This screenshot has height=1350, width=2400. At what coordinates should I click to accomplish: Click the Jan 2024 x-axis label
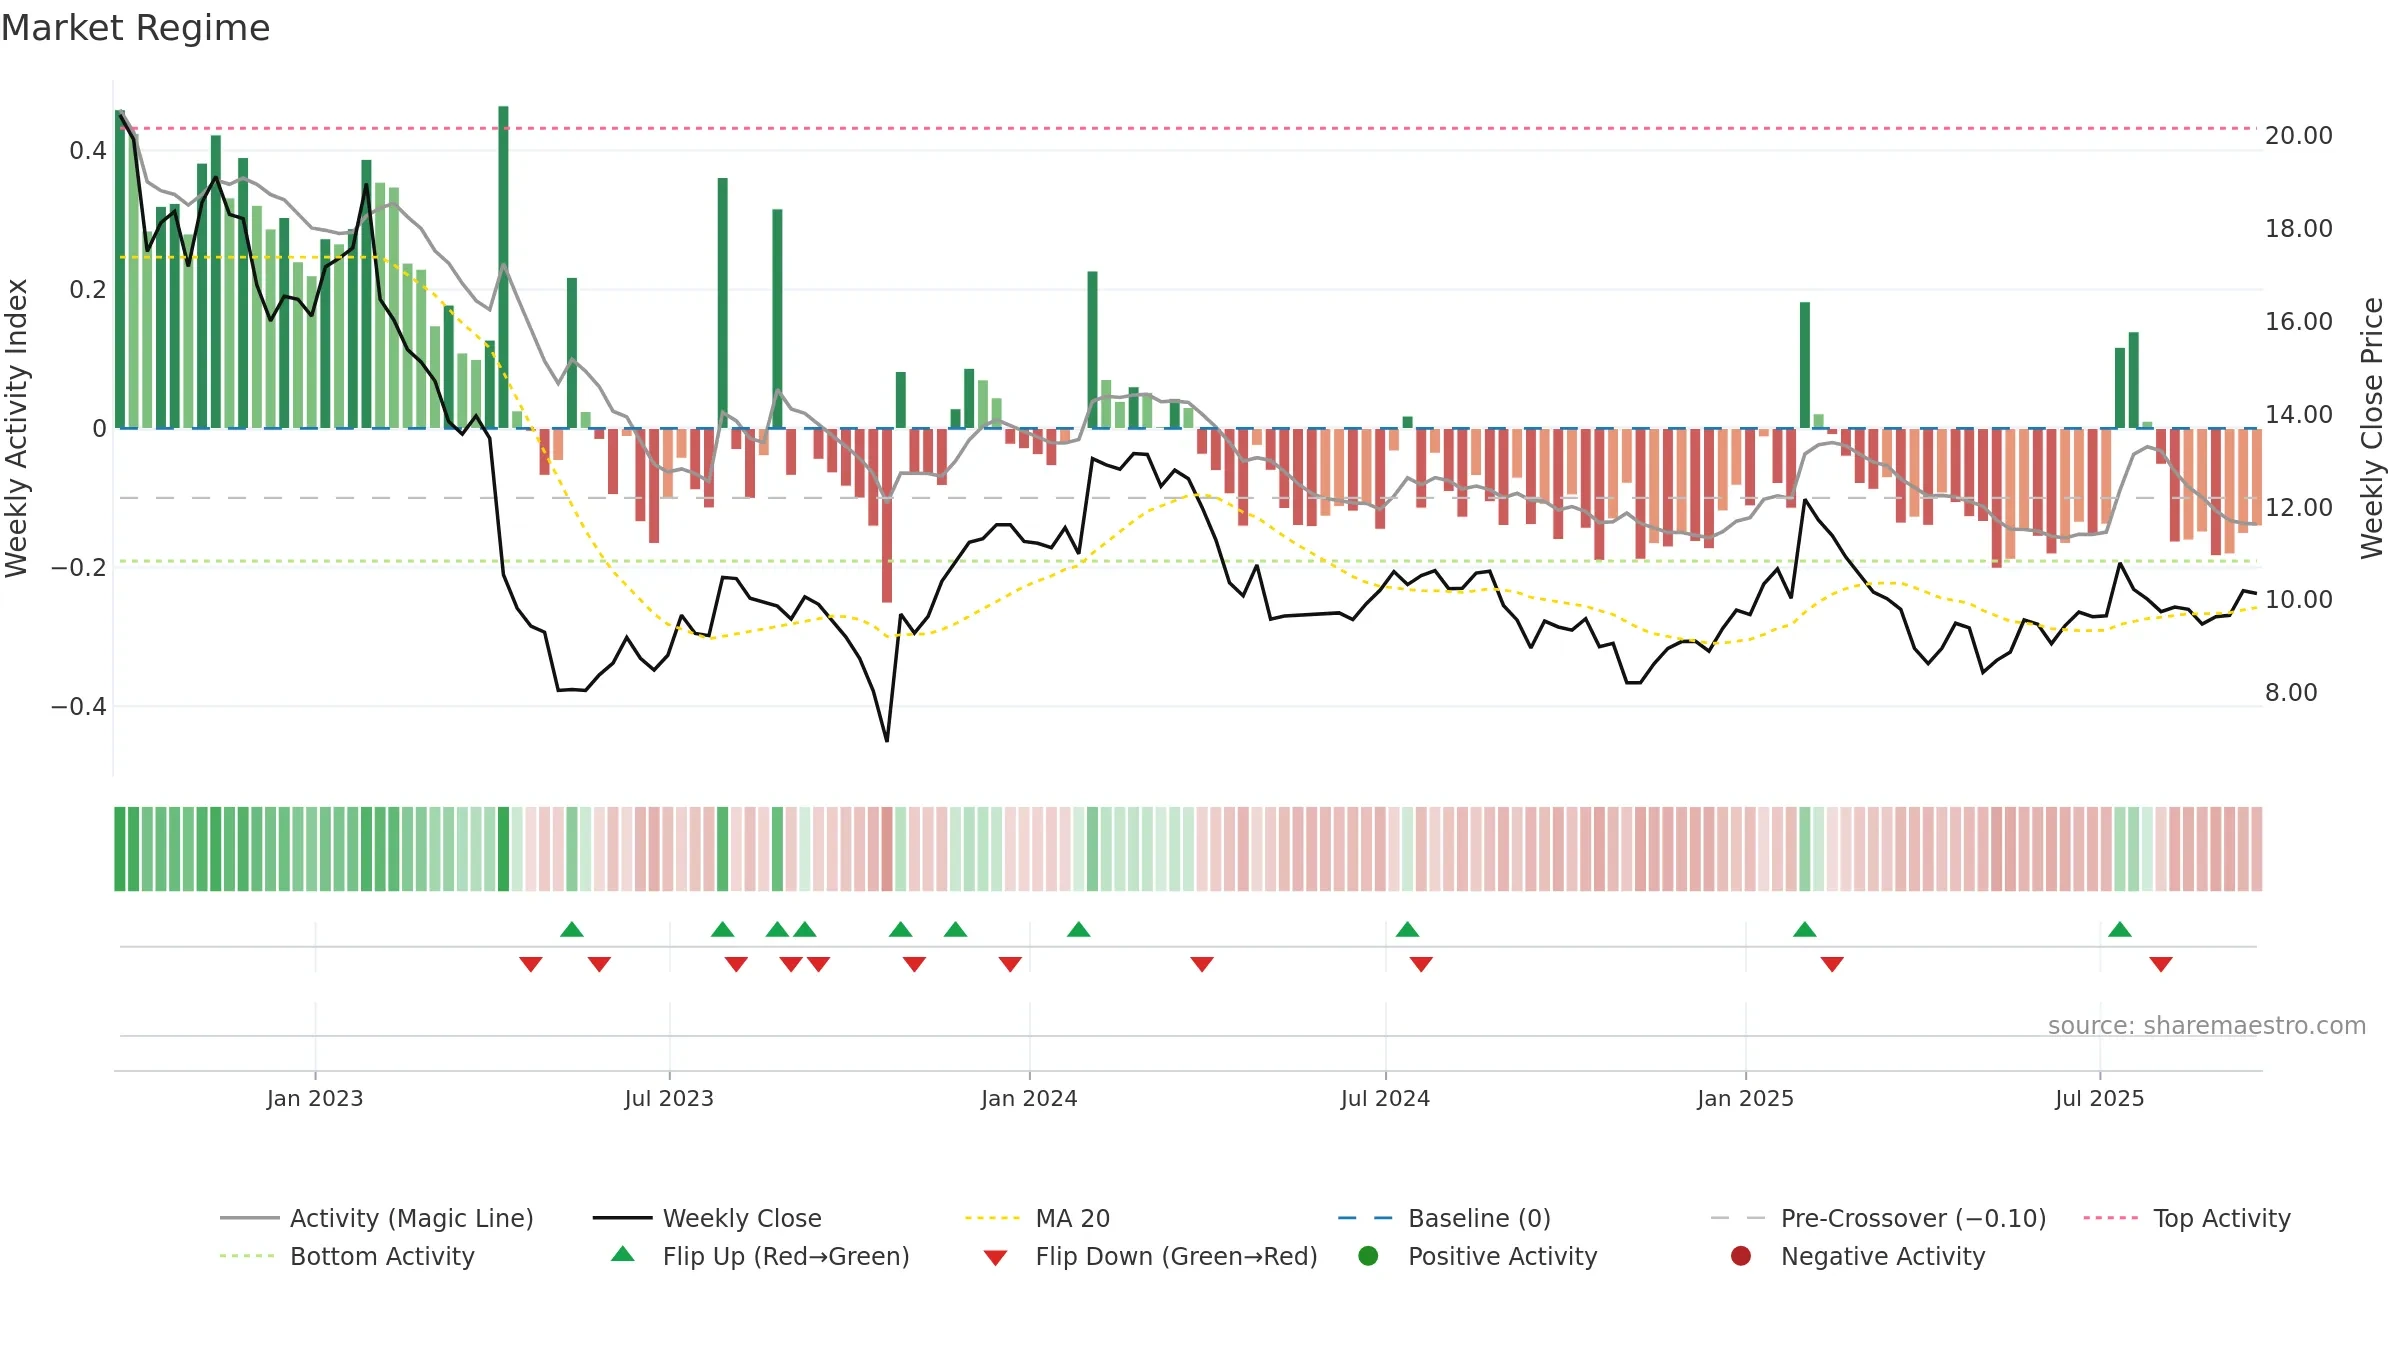click(1029, 1099)
